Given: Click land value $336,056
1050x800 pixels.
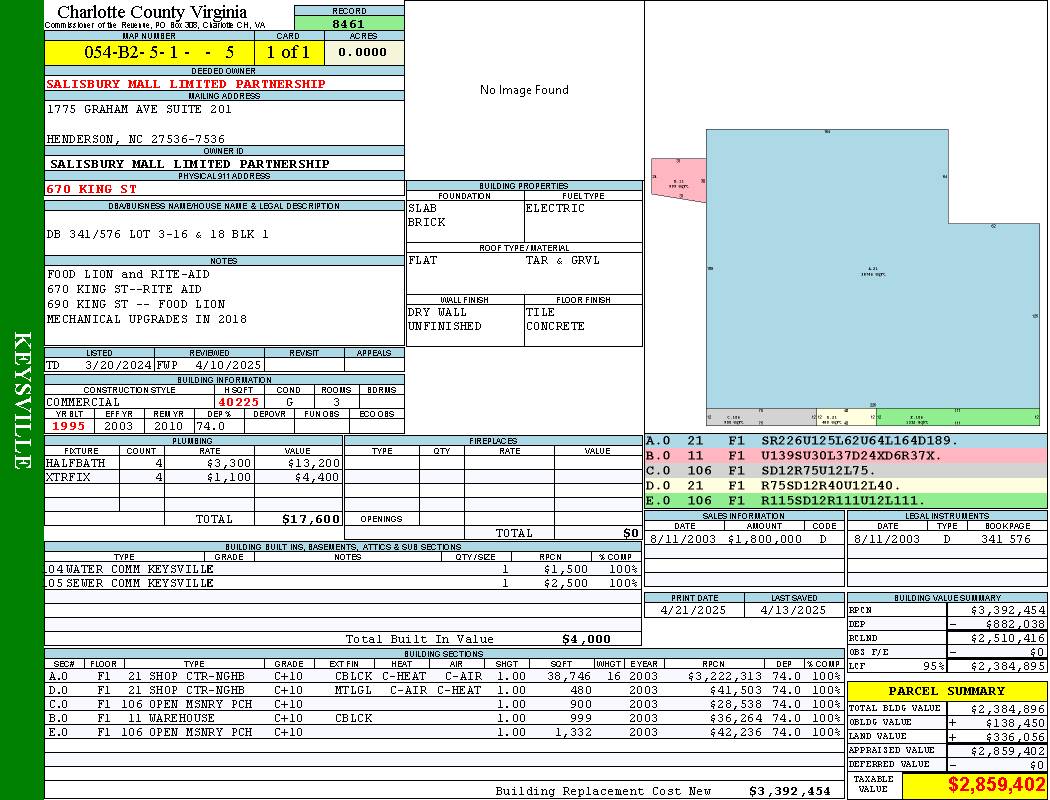Looking at the screenshot, I should click(x=1015, y=736).
